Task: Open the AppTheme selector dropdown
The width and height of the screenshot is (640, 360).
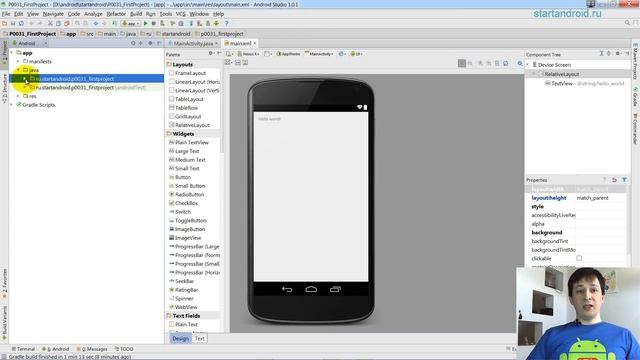Action: point(288,53)
